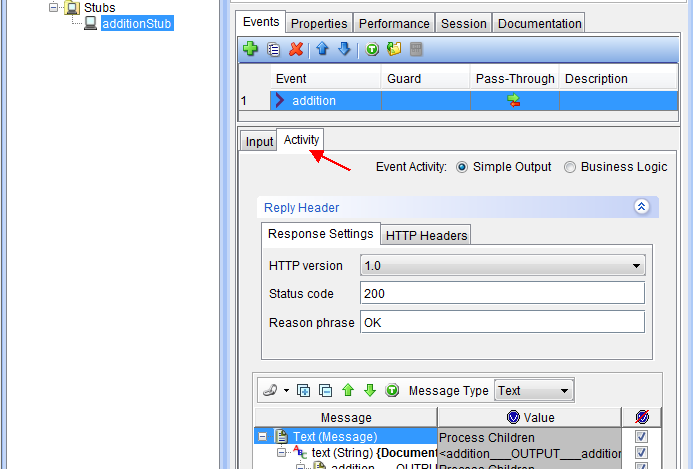The width and height of the screenshot is (693, 469).
Task: Click the Status code field
Action: point(502,293)
